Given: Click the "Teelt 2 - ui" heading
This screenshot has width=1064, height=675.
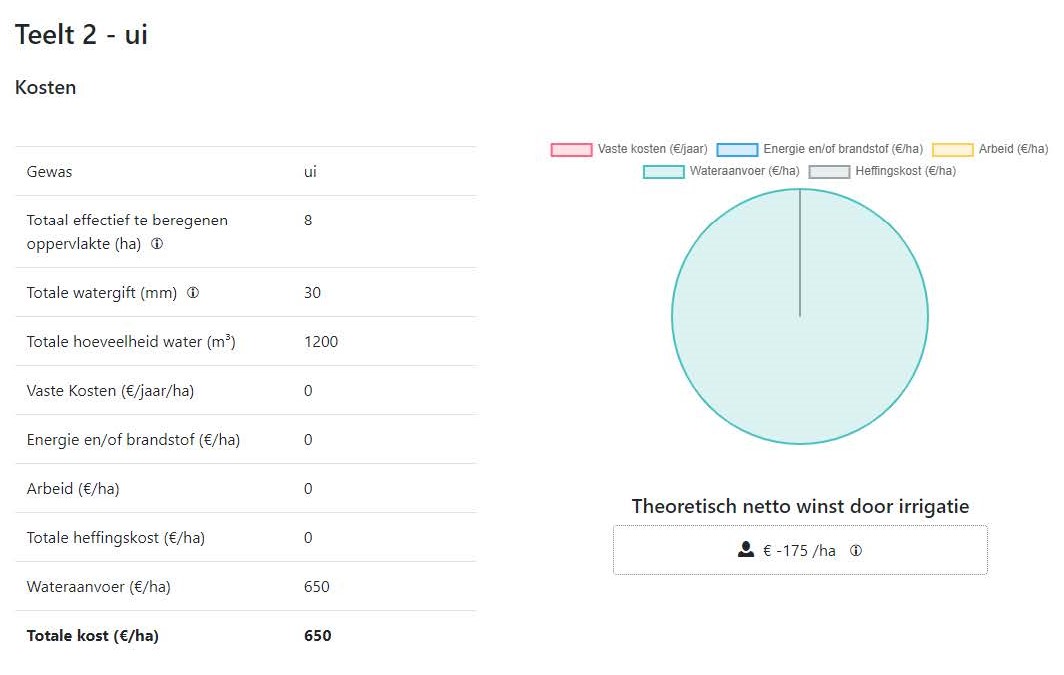Looking at the screenshot, I should click(x=82, y=35).
